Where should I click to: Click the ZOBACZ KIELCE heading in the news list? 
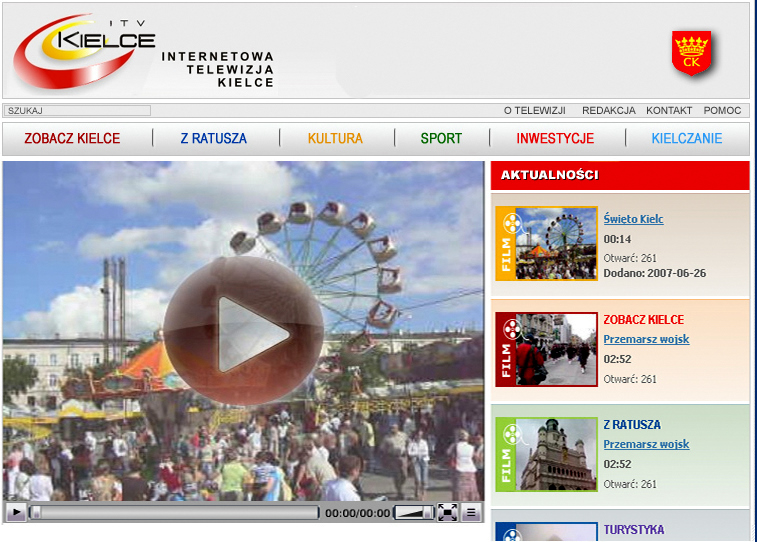point(644,320)
